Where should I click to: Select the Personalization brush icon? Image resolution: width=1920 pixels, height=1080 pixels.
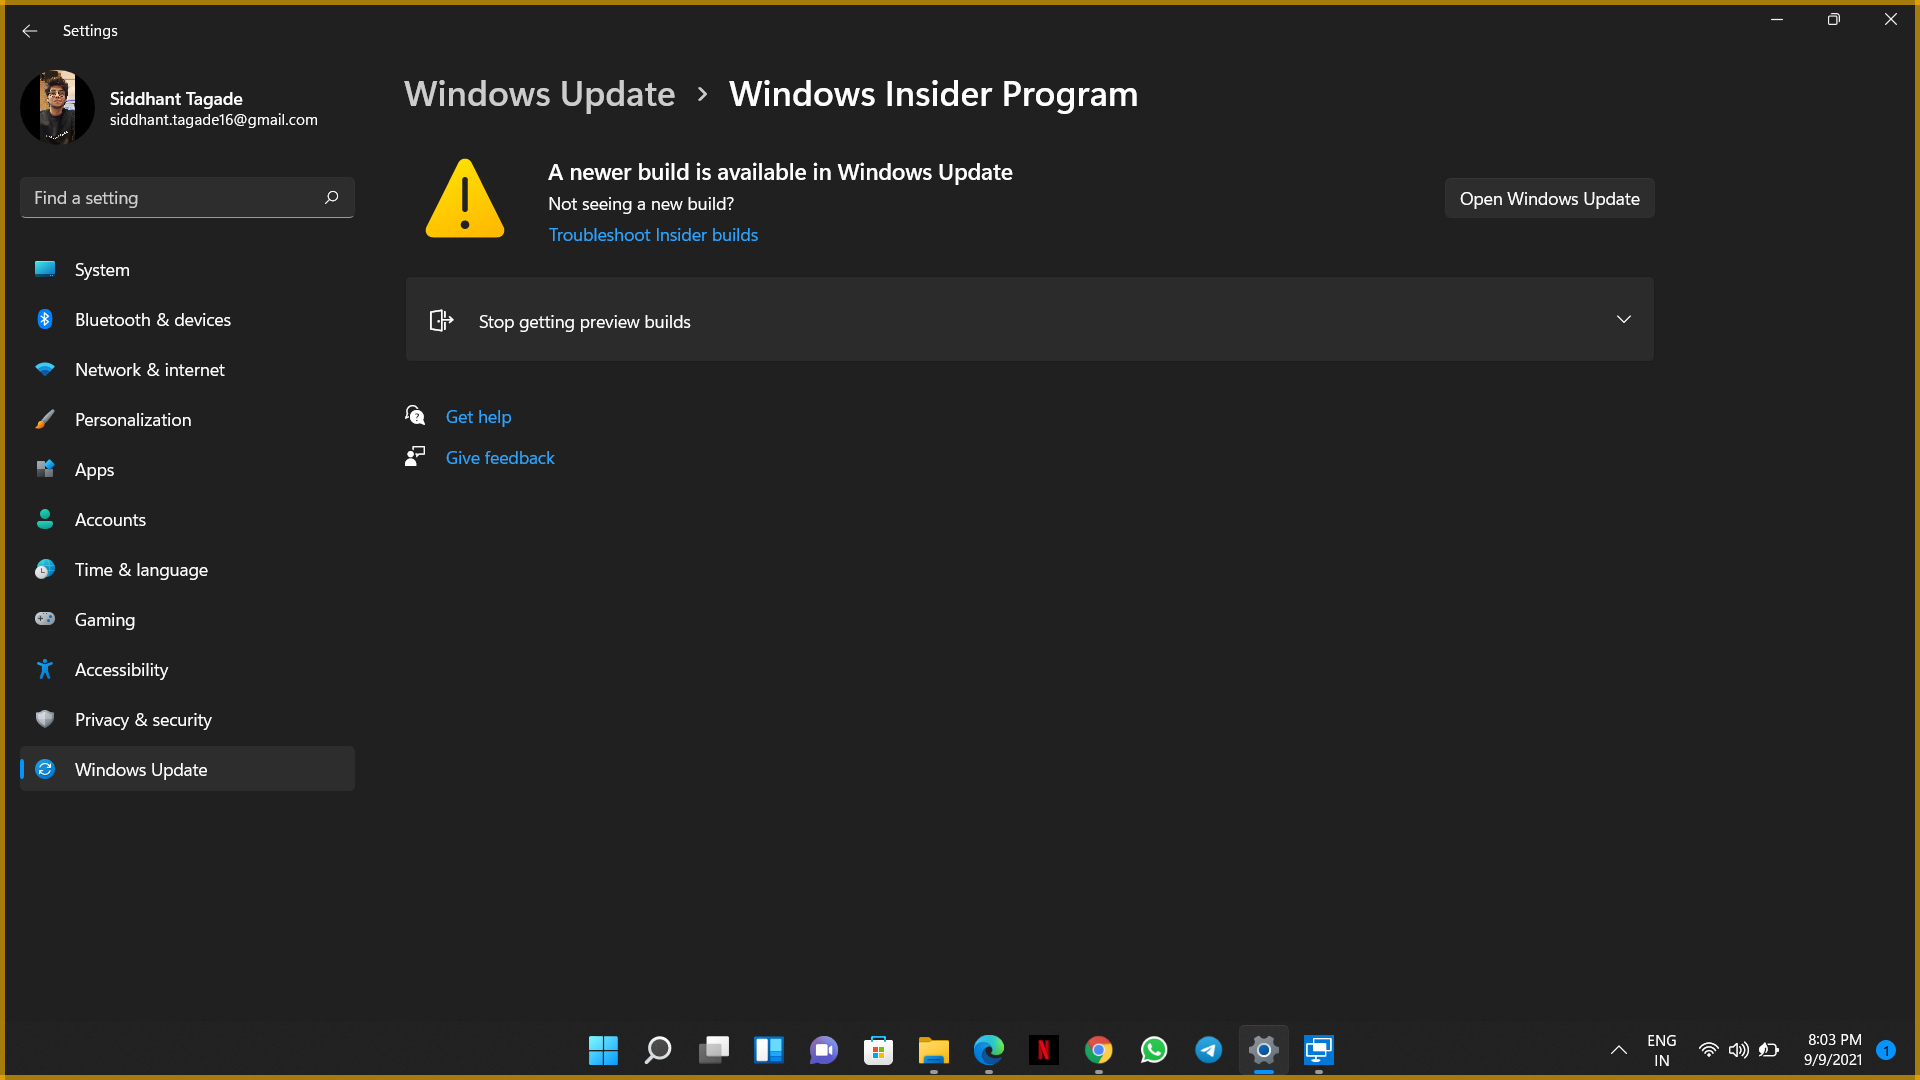point(45,419)
